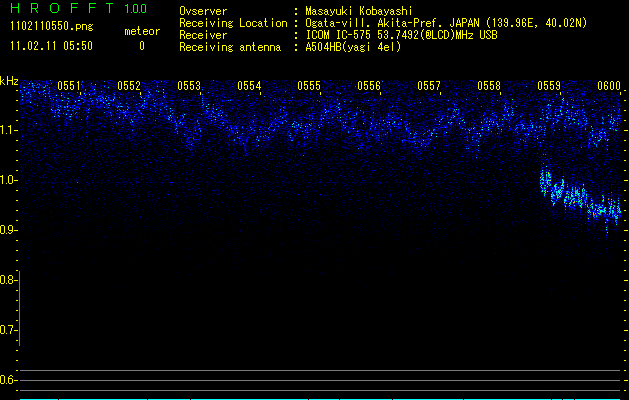Click the 0551 time marker
Screen dimensions: 629x400
pos(69,86)
